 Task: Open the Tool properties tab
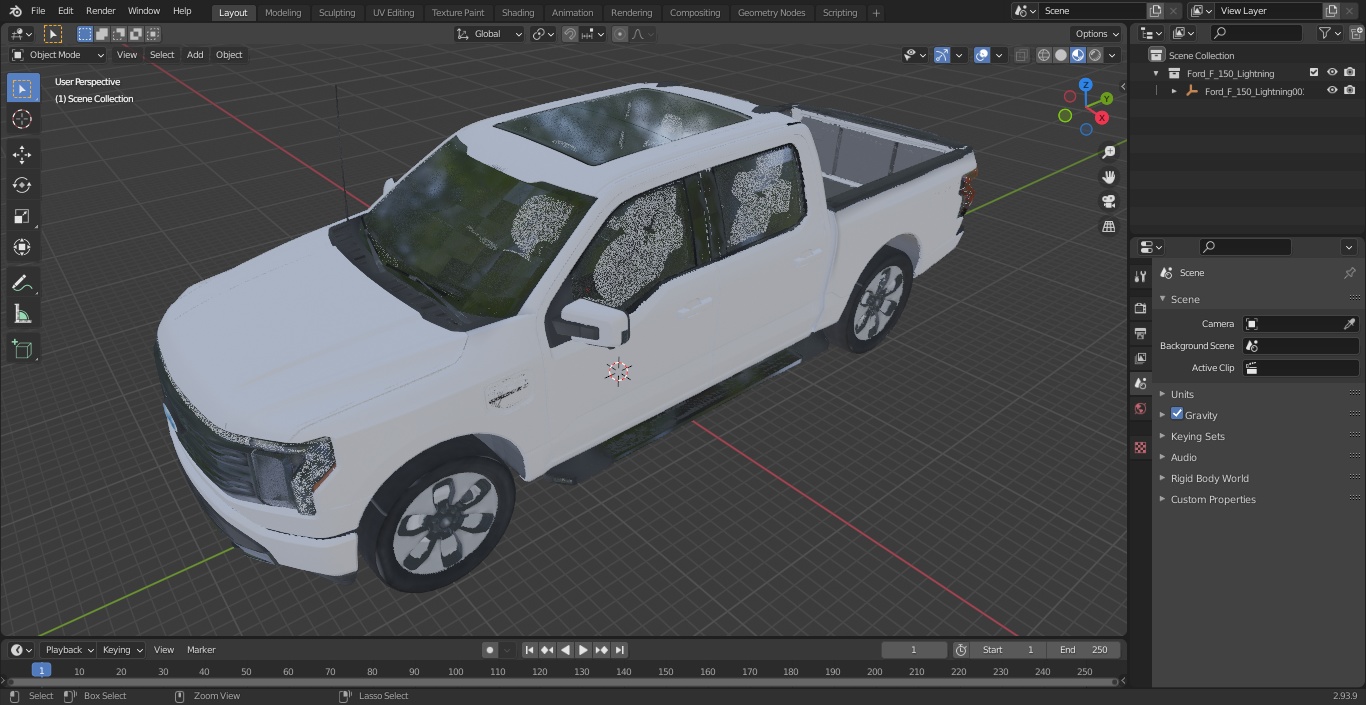coord(1140,276)
